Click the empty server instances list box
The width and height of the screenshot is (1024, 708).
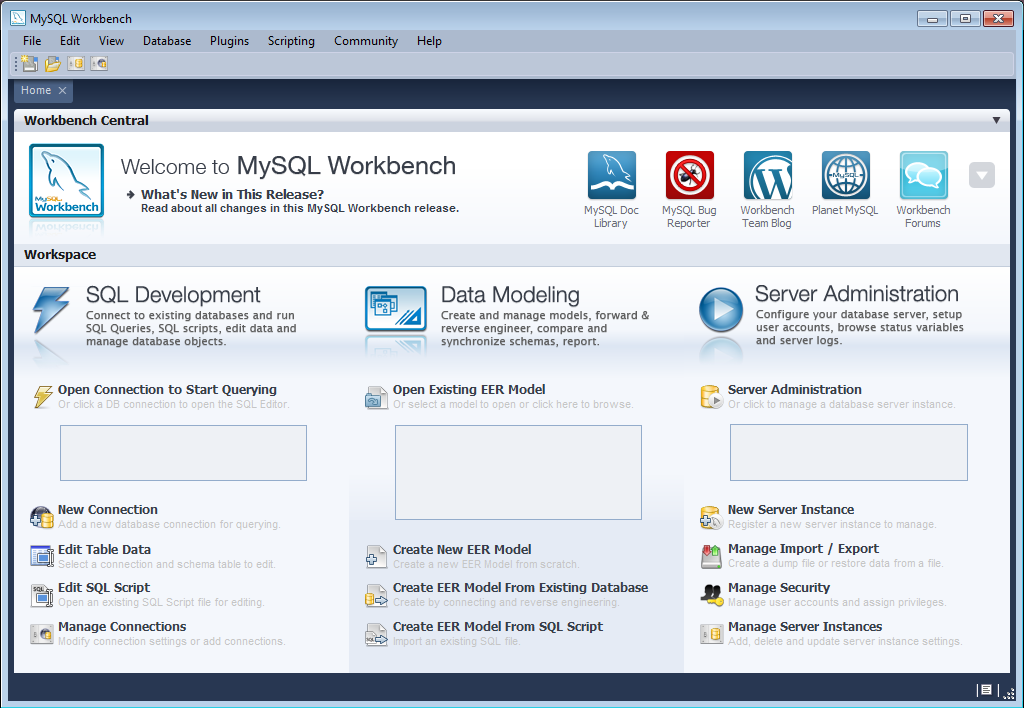pyautogui.click(x=849, y=453)
